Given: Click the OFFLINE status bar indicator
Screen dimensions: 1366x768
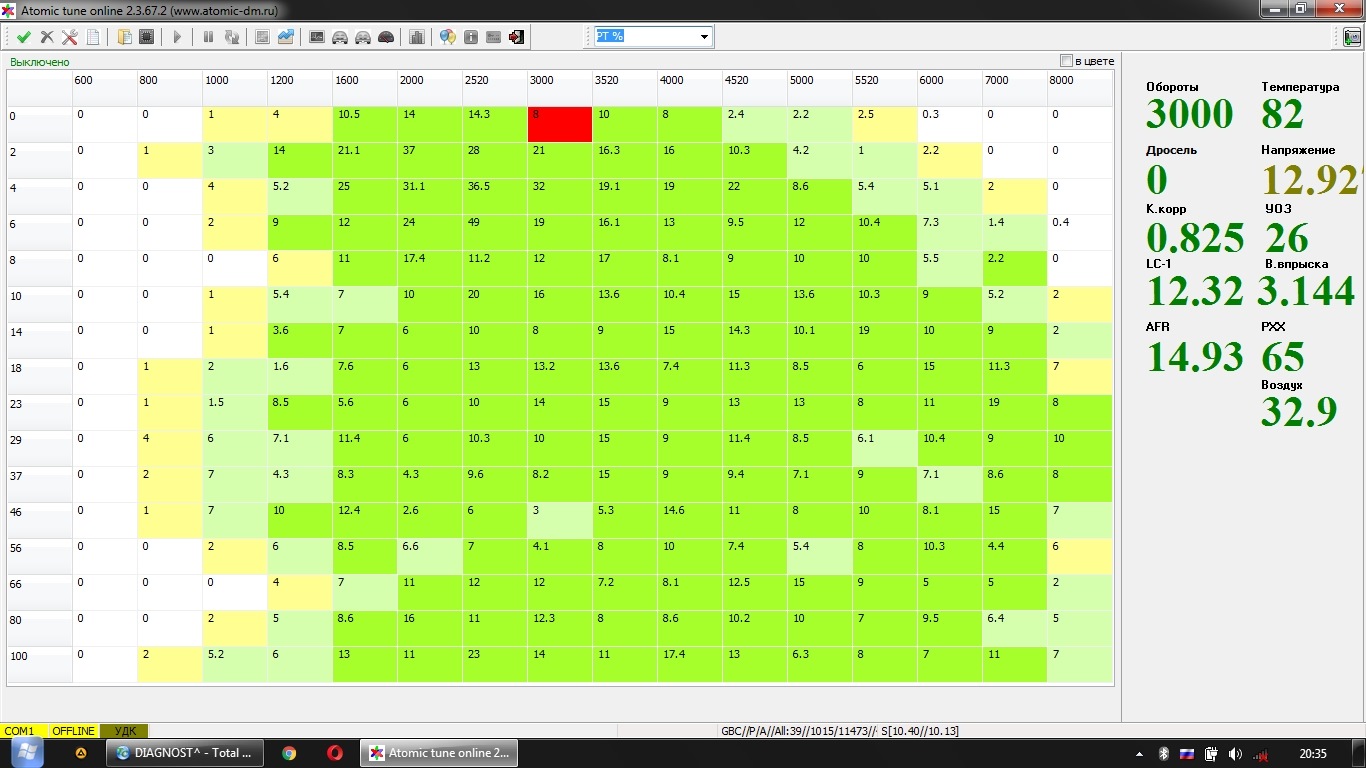Looking at the screenshot, I should click(x=74, y=731).
